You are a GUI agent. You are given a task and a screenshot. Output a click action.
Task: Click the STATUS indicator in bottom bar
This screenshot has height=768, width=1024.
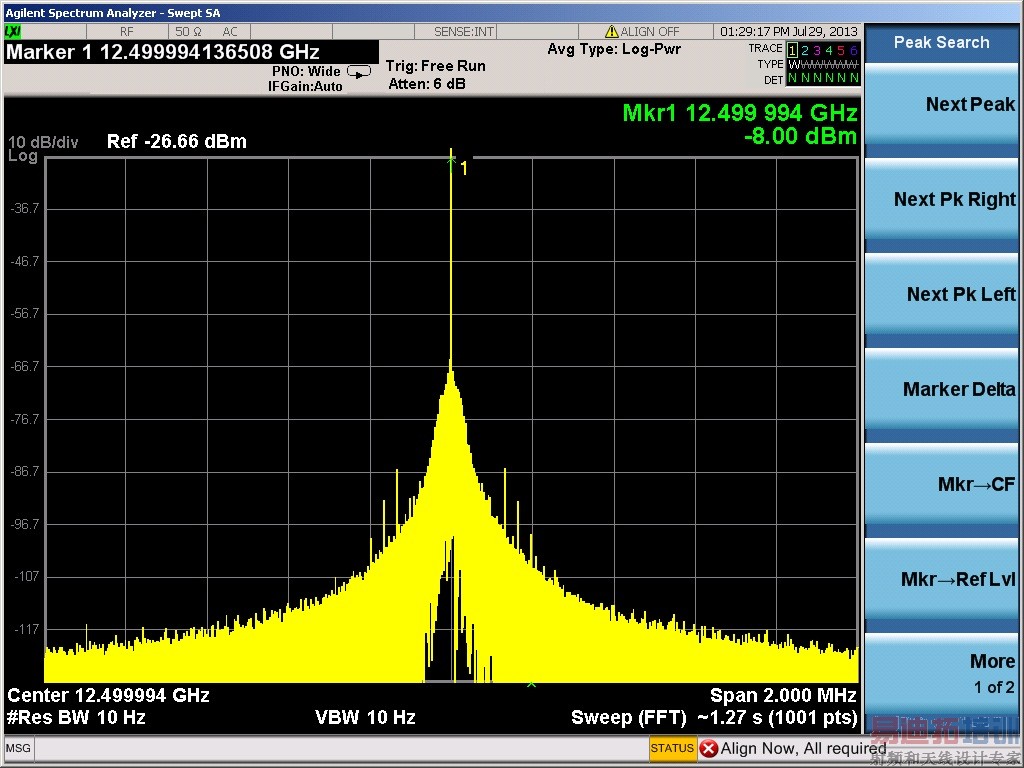click(672, 748)
